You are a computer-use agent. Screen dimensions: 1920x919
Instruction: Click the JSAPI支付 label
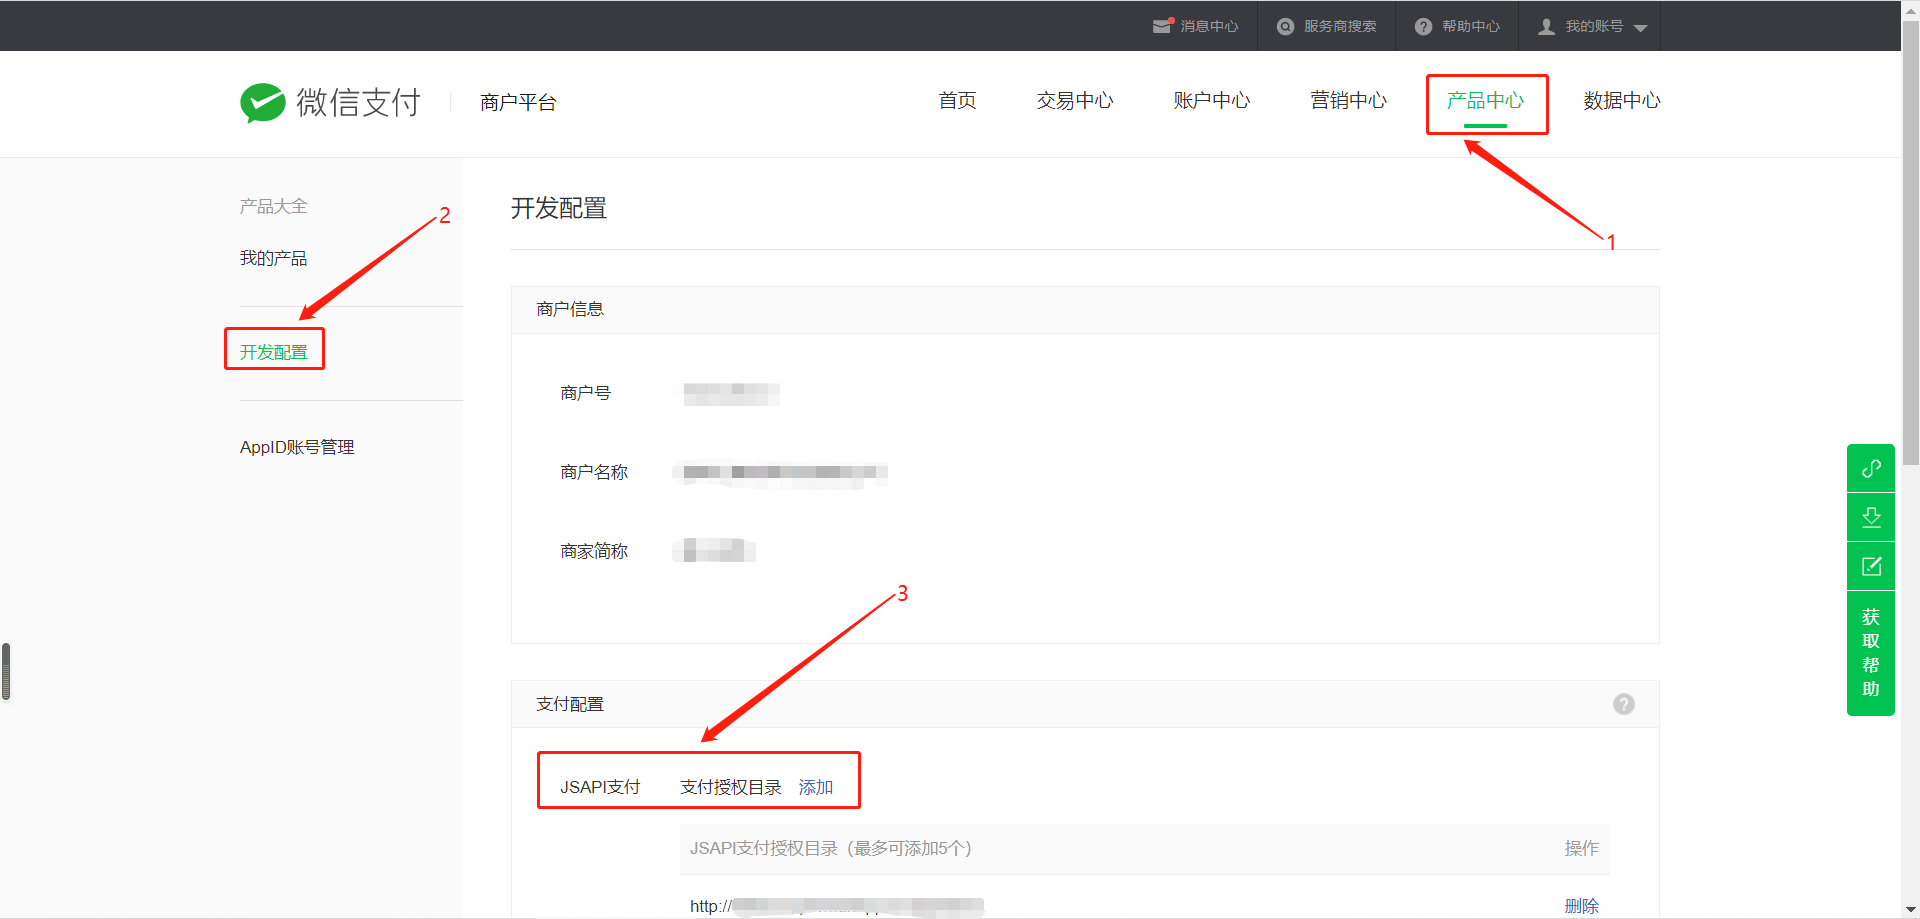pyautogui.click(x=600, y=787)
